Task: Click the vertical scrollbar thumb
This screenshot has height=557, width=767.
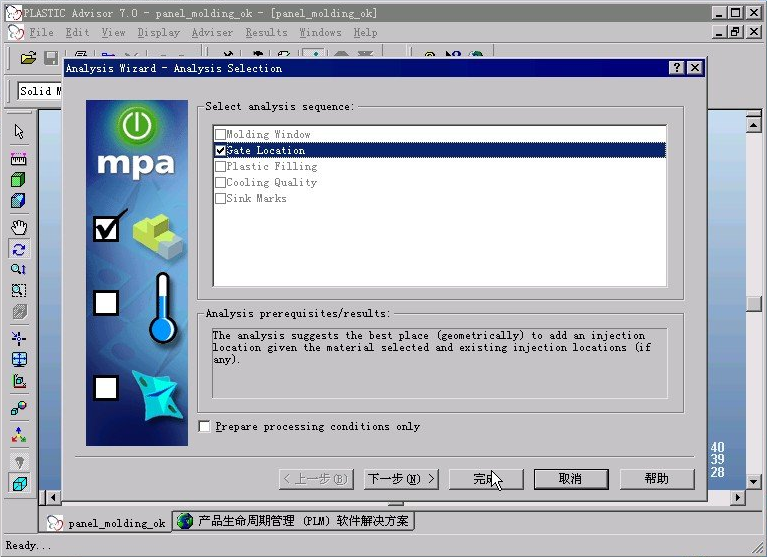Action: [x=753, y=304]
